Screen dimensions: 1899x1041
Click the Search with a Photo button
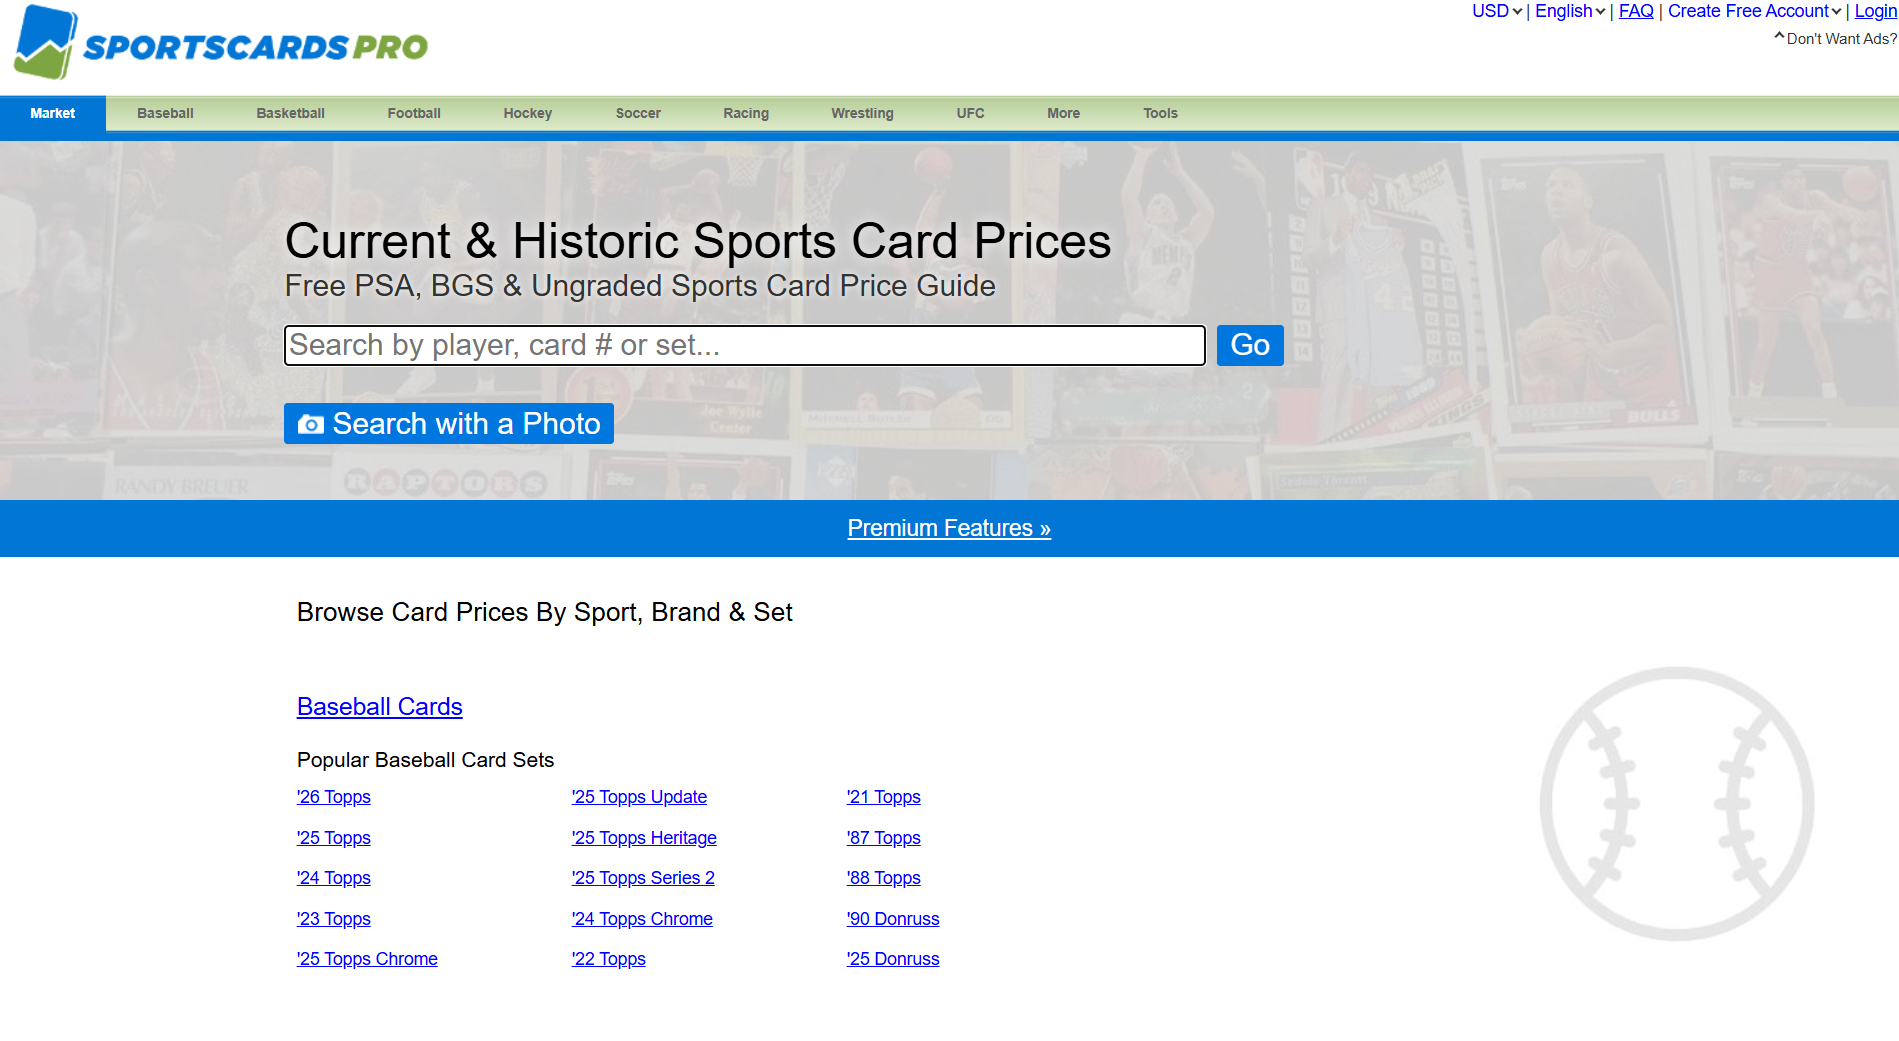tap(449, 423)
